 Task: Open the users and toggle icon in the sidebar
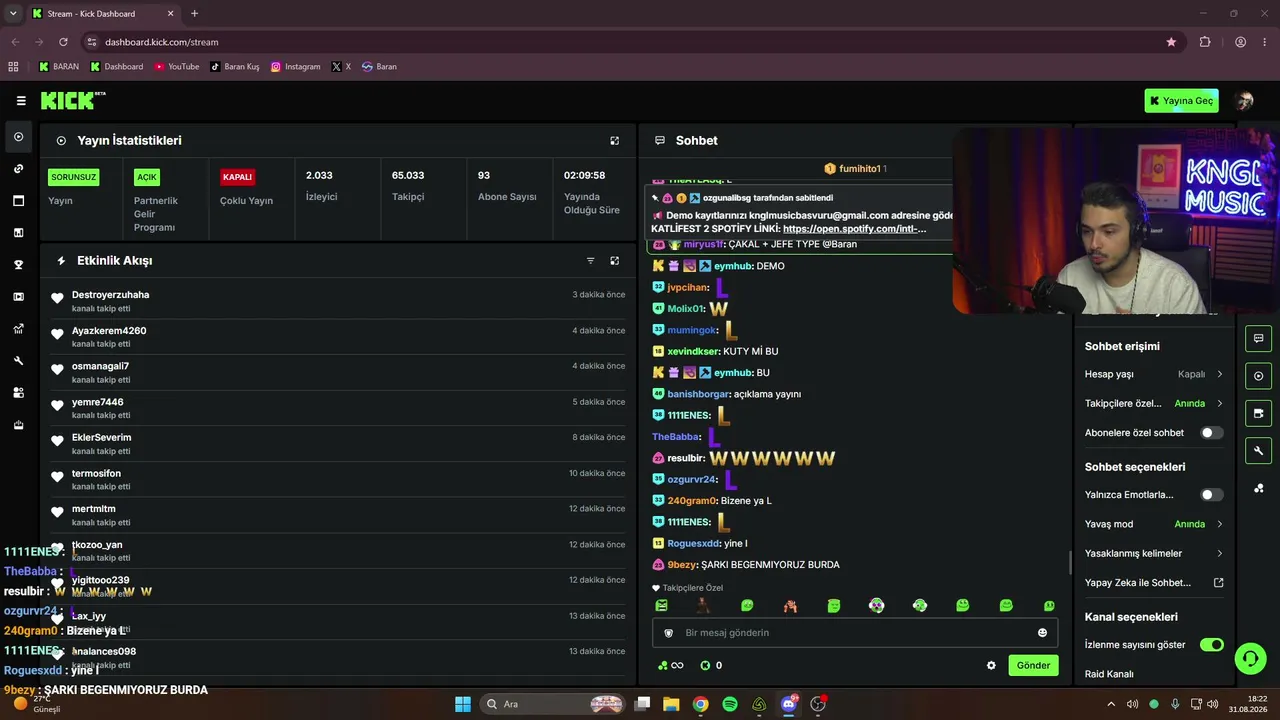click(x=18, y=393)
